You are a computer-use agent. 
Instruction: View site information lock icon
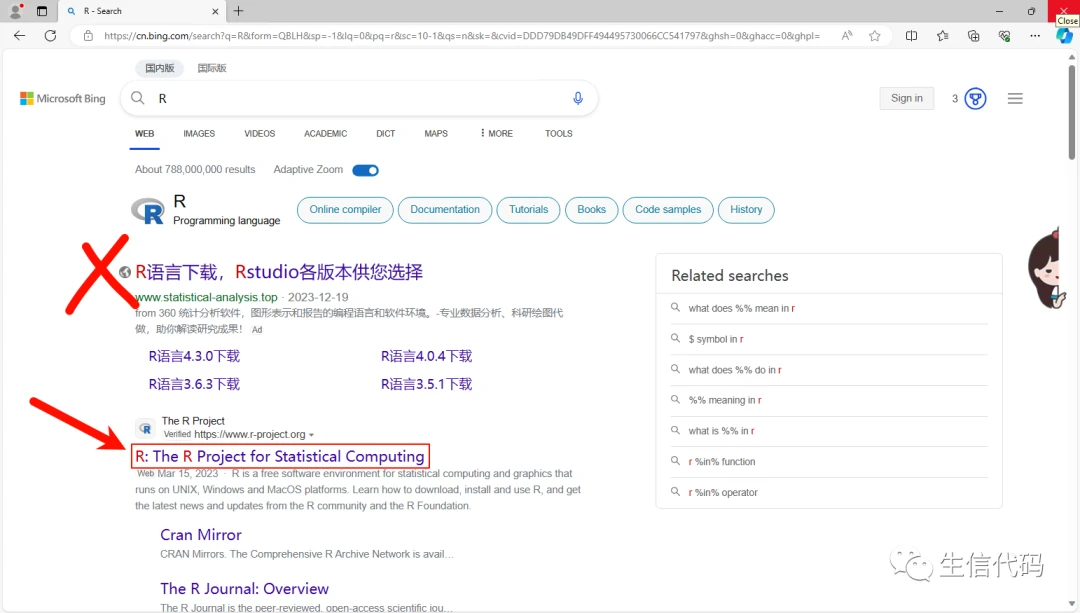pos(88,36)
